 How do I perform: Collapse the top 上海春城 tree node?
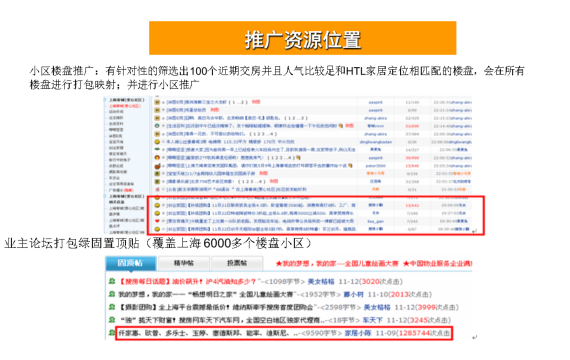pyautogui.click(x=105, y=100)
